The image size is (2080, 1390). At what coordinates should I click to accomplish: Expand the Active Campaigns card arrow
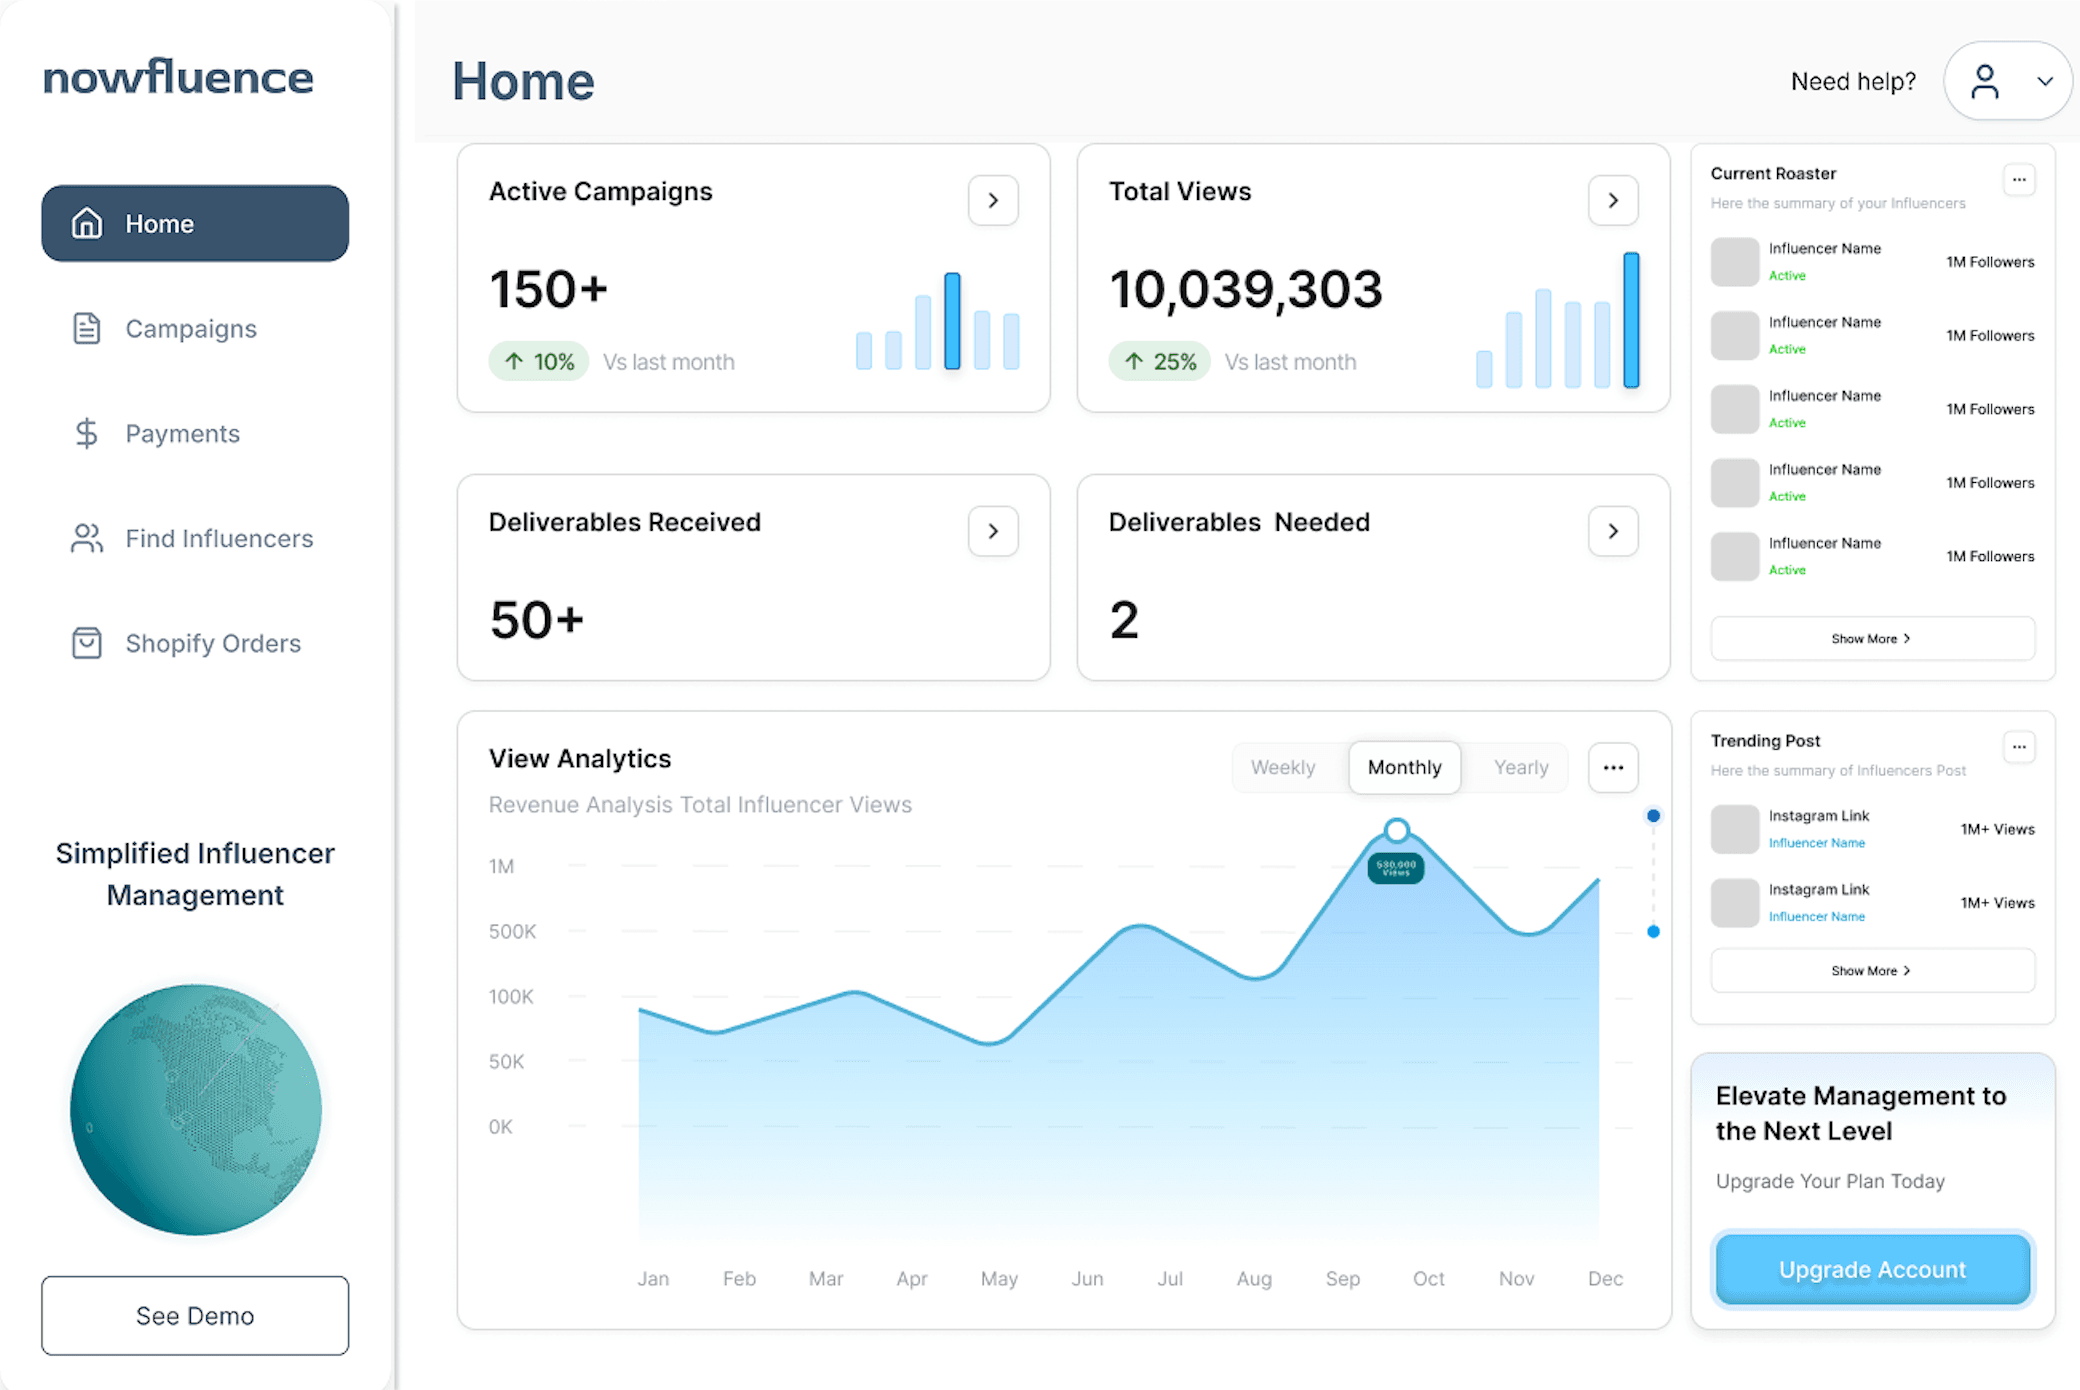[x=993, y=200]
